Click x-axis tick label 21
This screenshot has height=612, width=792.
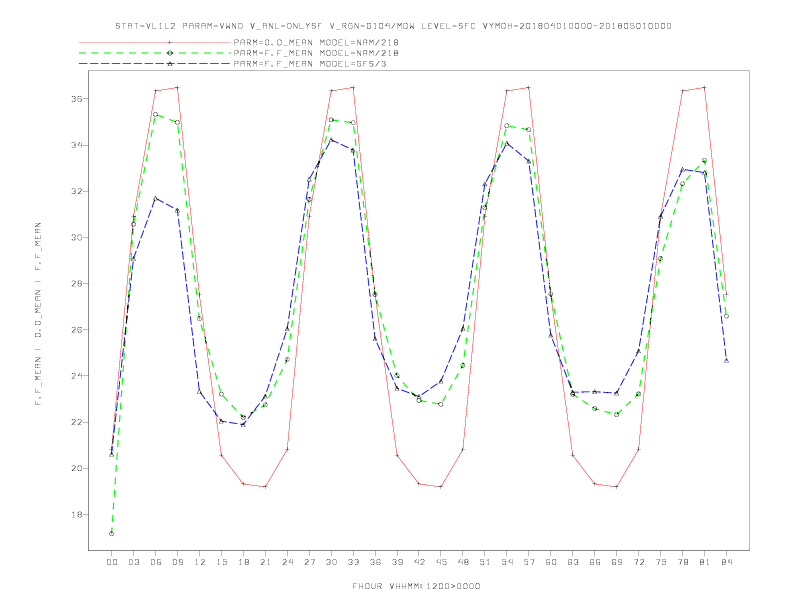pos(265,562)
